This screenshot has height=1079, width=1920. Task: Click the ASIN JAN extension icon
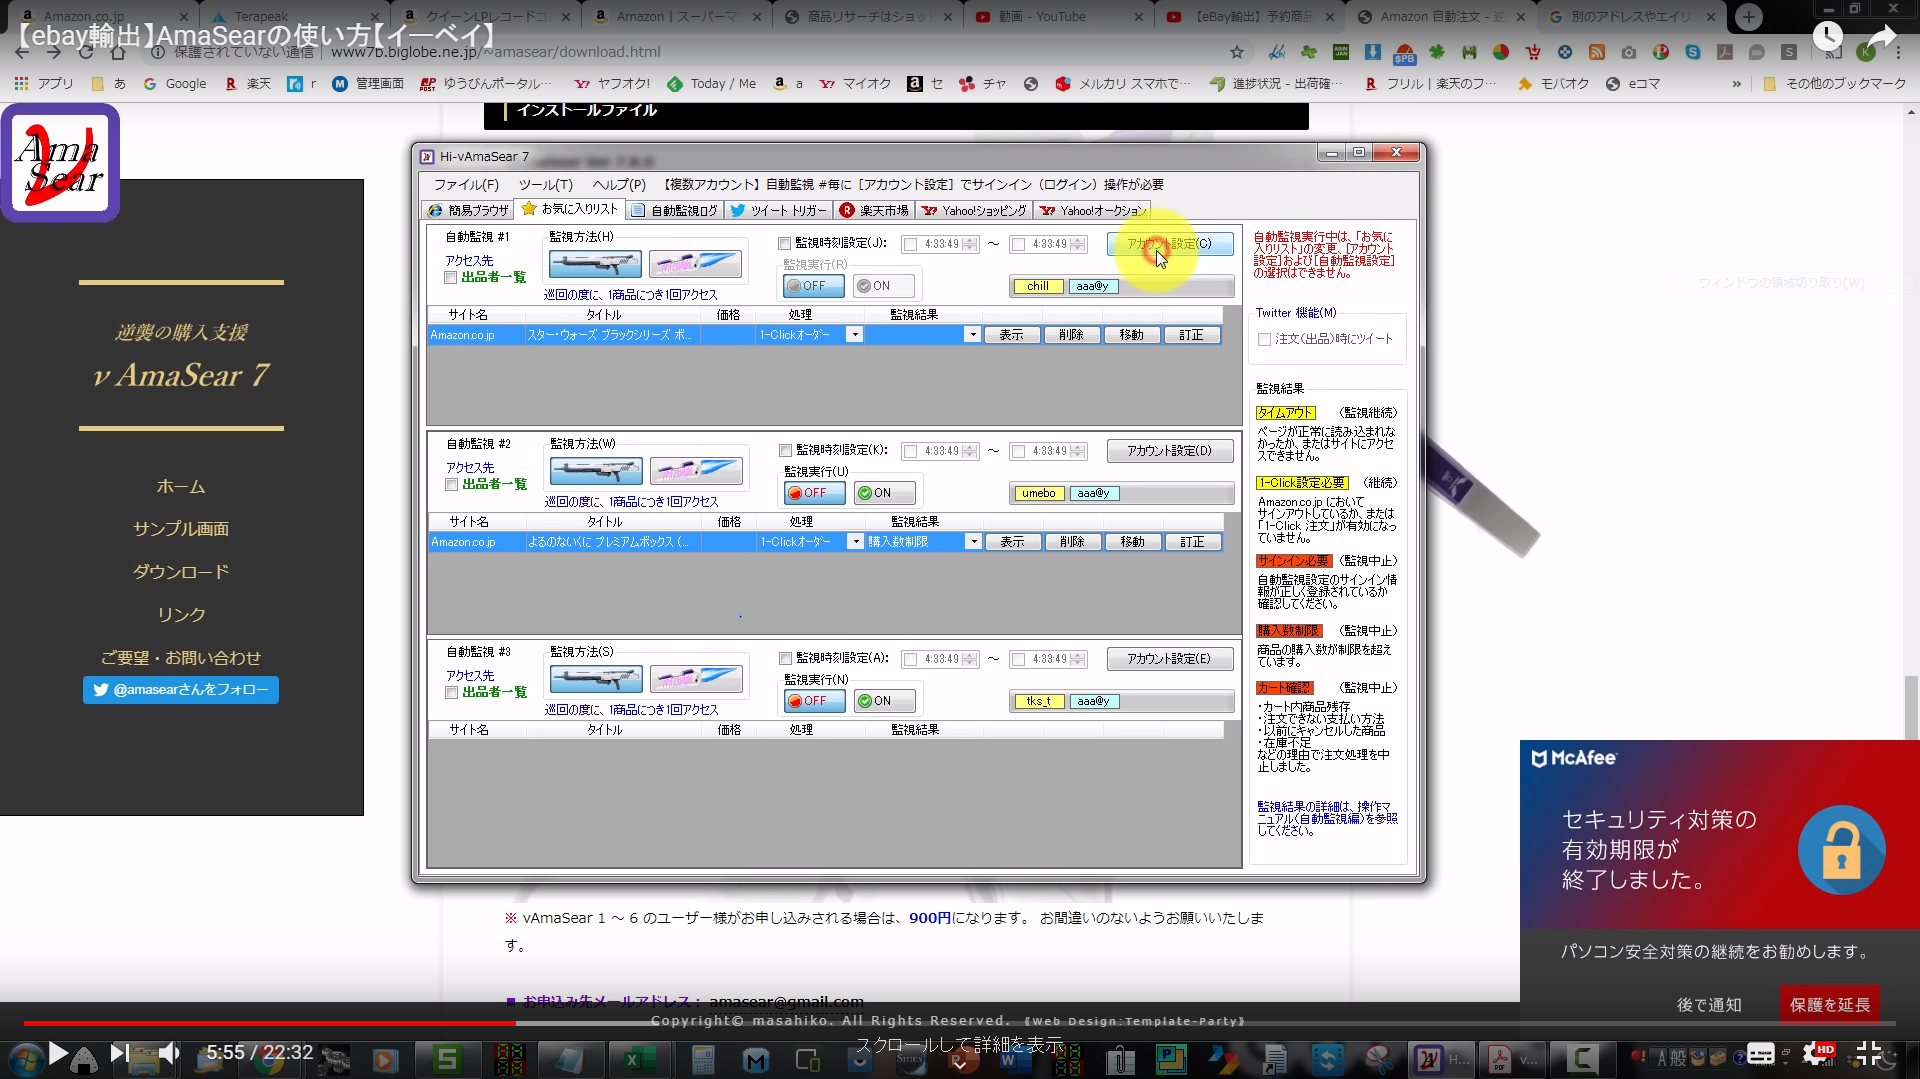click(x=1341, y=52)
